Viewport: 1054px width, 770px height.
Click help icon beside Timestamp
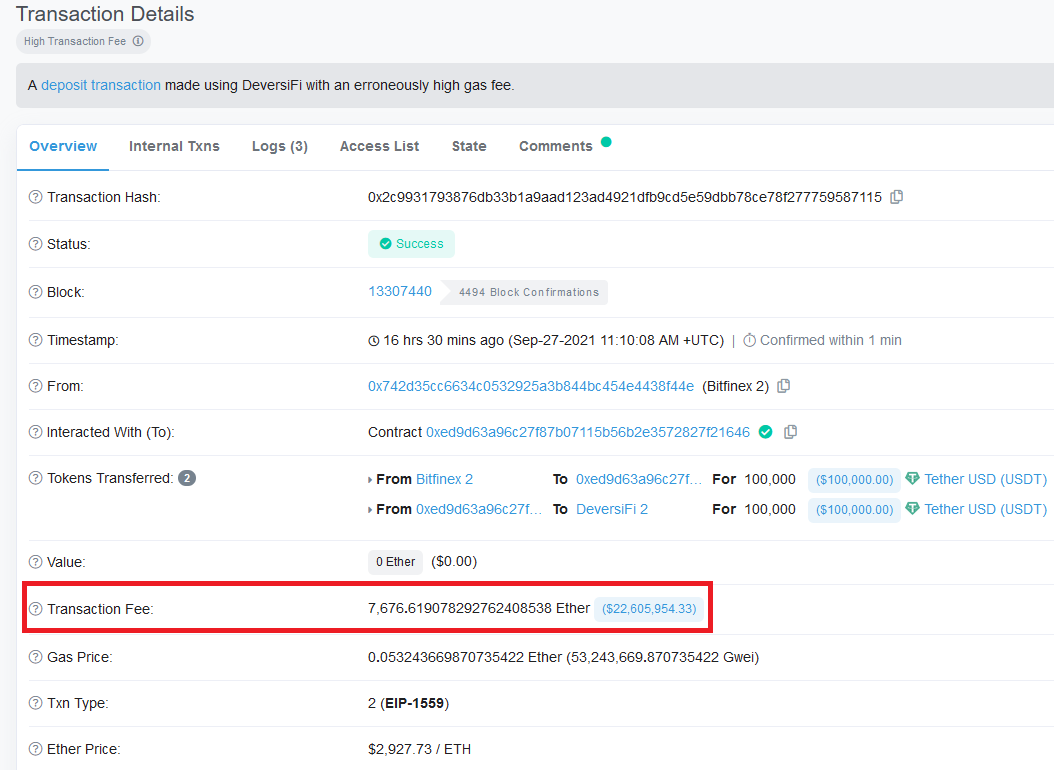click(x=36, y=340)
